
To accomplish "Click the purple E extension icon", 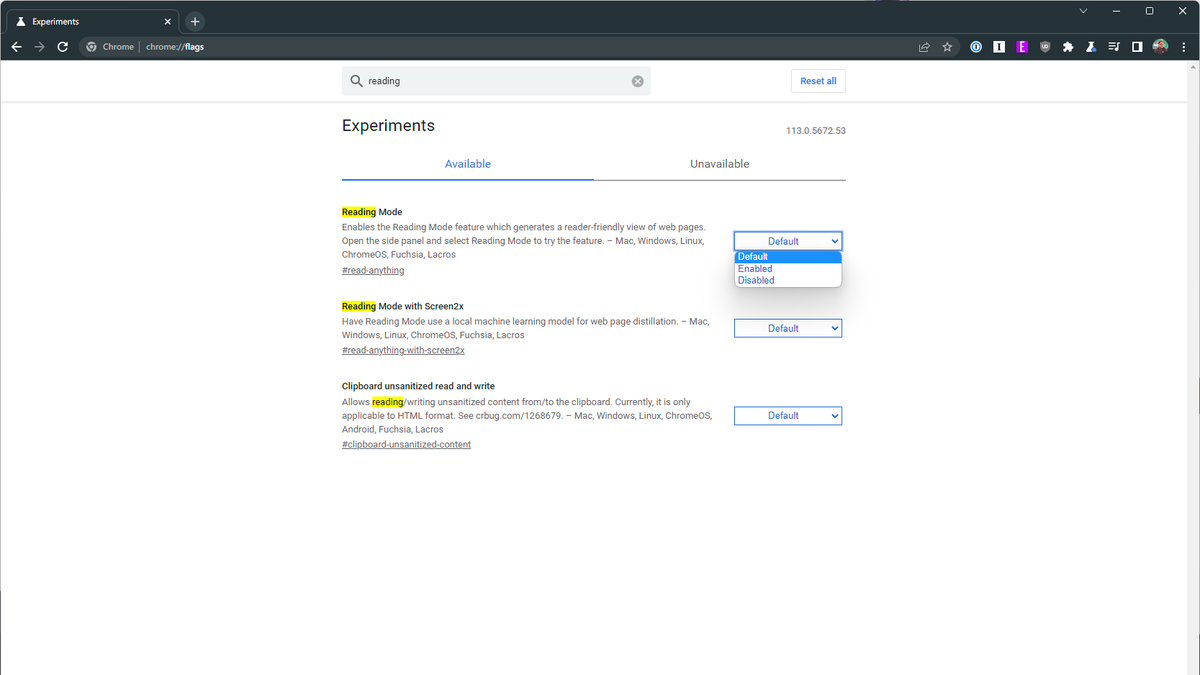I will point(1022,46).
